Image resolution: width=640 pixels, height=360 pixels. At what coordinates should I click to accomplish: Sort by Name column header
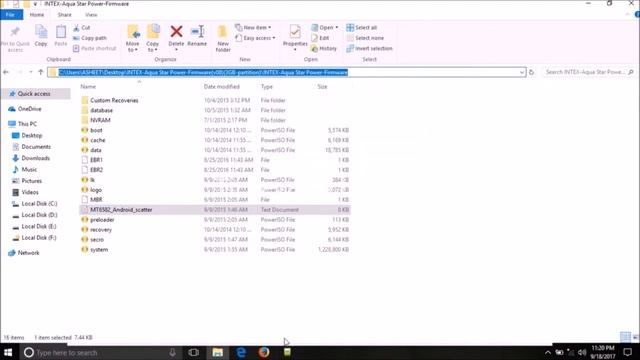(88, 87)
